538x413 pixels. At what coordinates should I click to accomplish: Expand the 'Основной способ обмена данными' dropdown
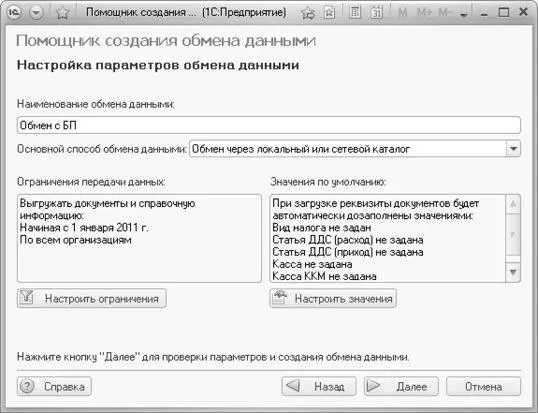pos(513,149)
